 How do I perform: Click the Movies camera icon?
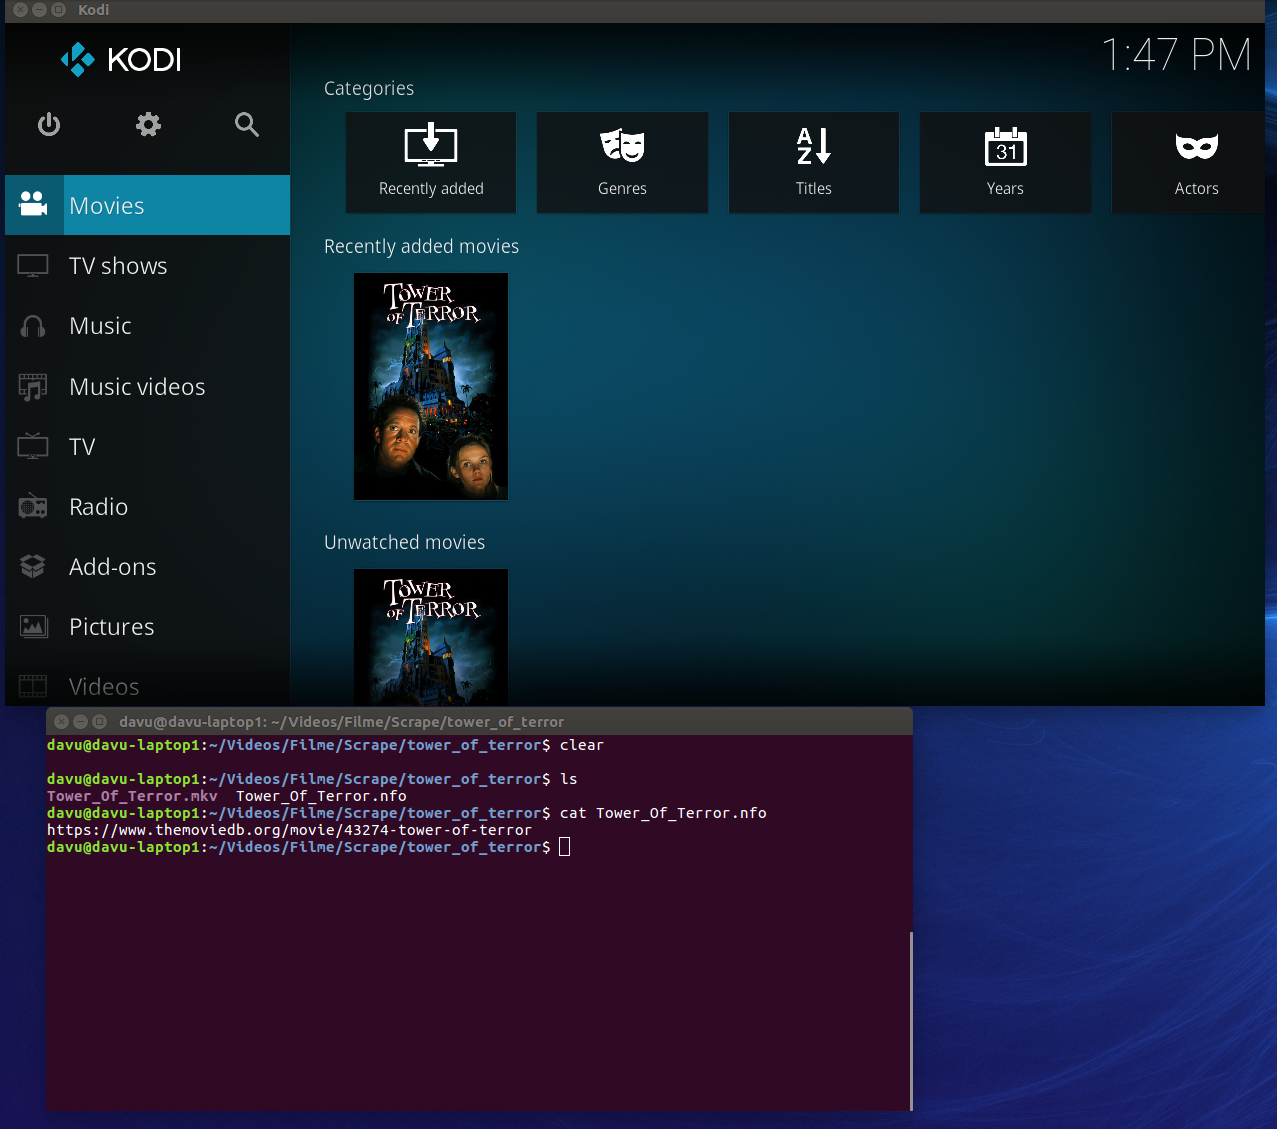[x=33, y=205]
